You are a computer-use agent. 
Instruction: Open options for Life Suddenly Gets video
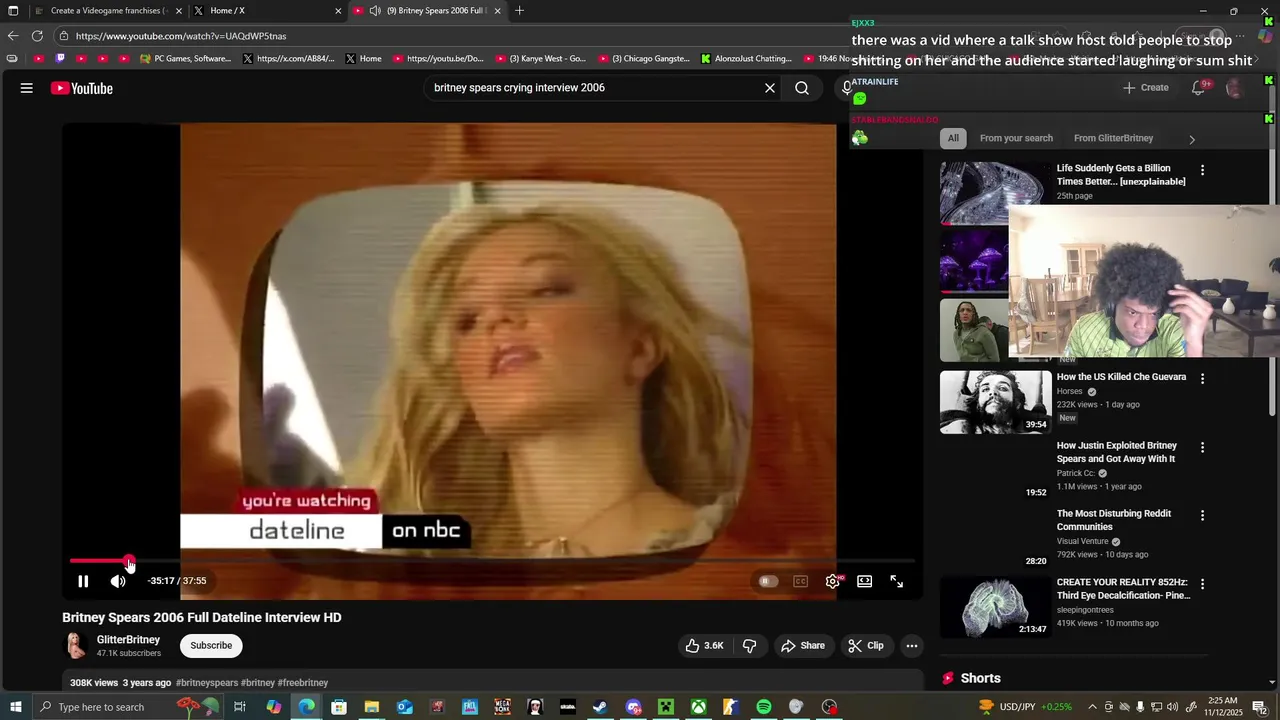[1202, 170]
